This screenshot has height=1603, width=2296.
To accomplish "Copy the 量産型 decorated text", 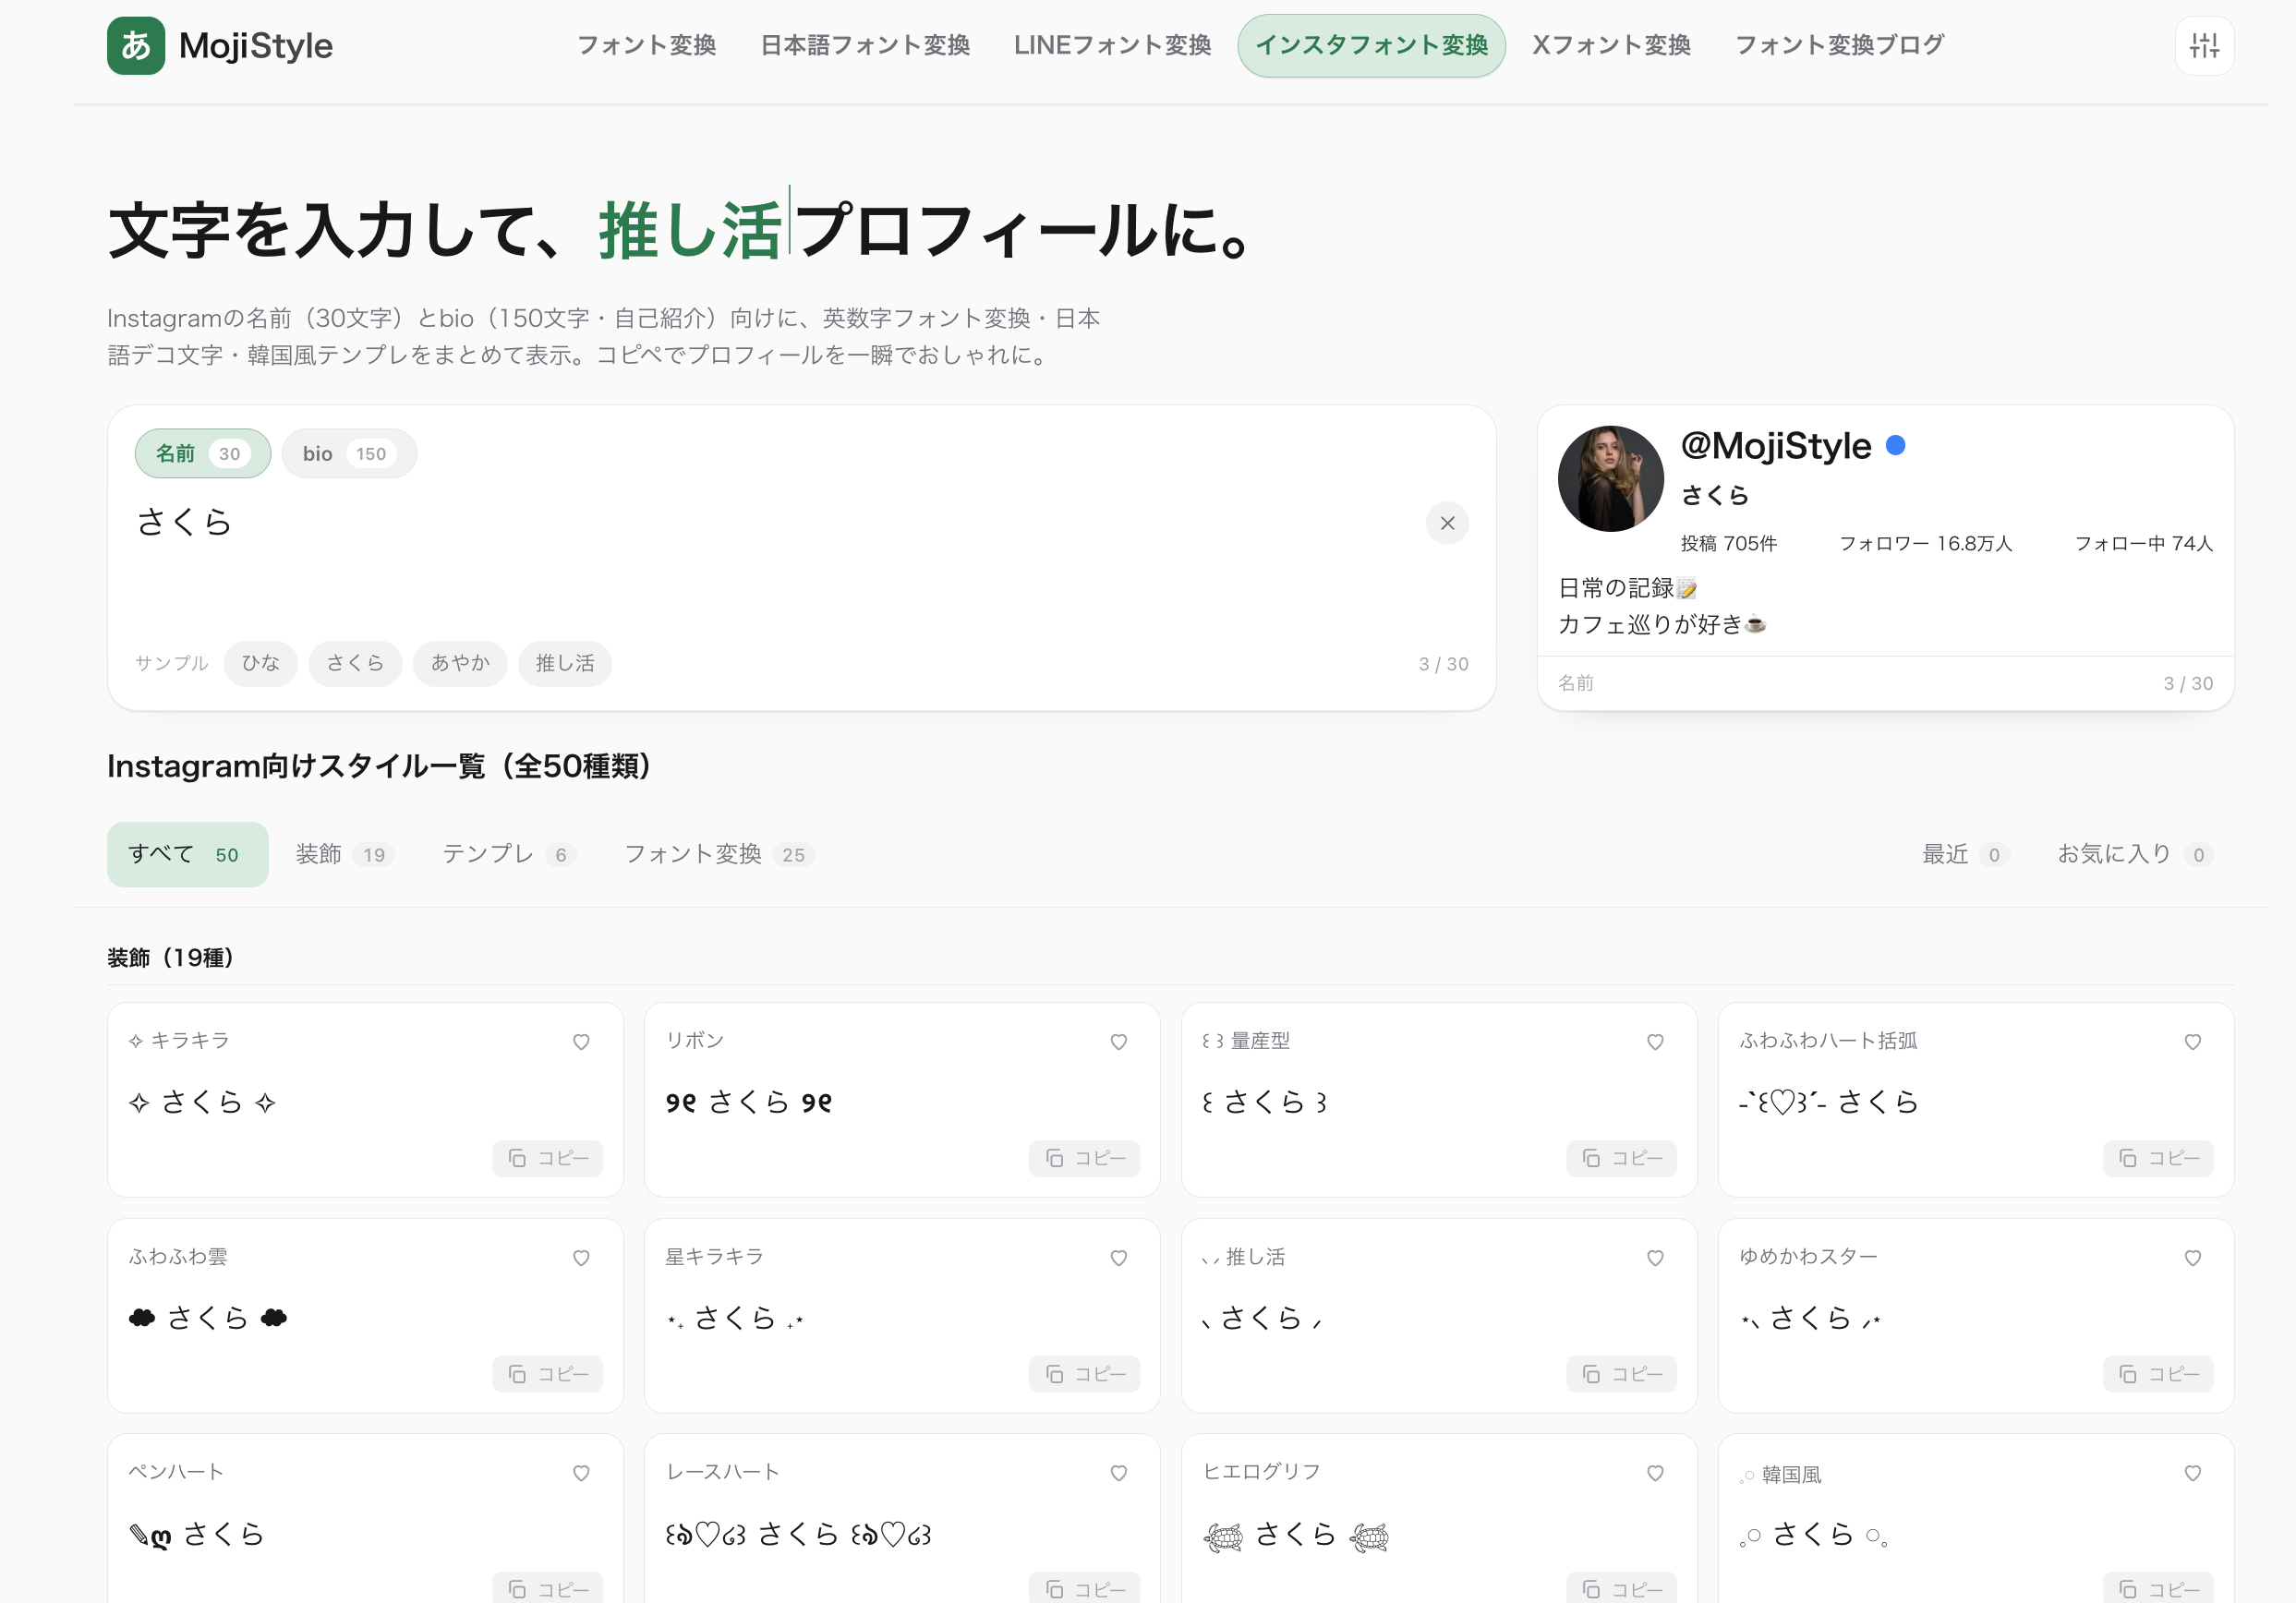I will [x=1621, y=1157].
